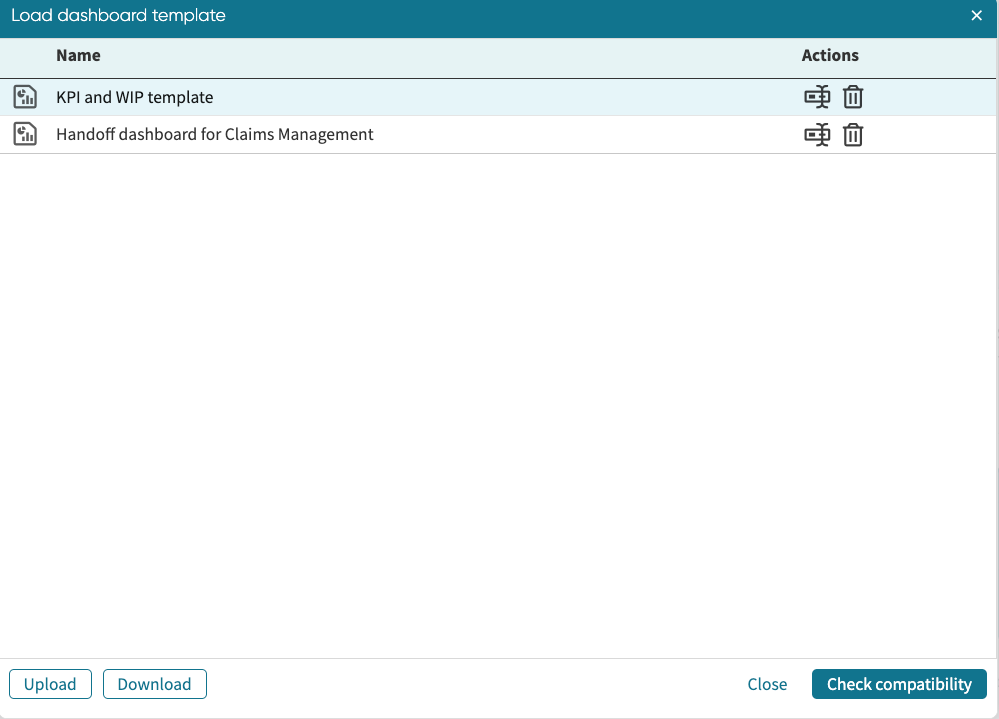Rename the KPI and WIP template
This screenshot has width=999, height=719.
(817, 97)
